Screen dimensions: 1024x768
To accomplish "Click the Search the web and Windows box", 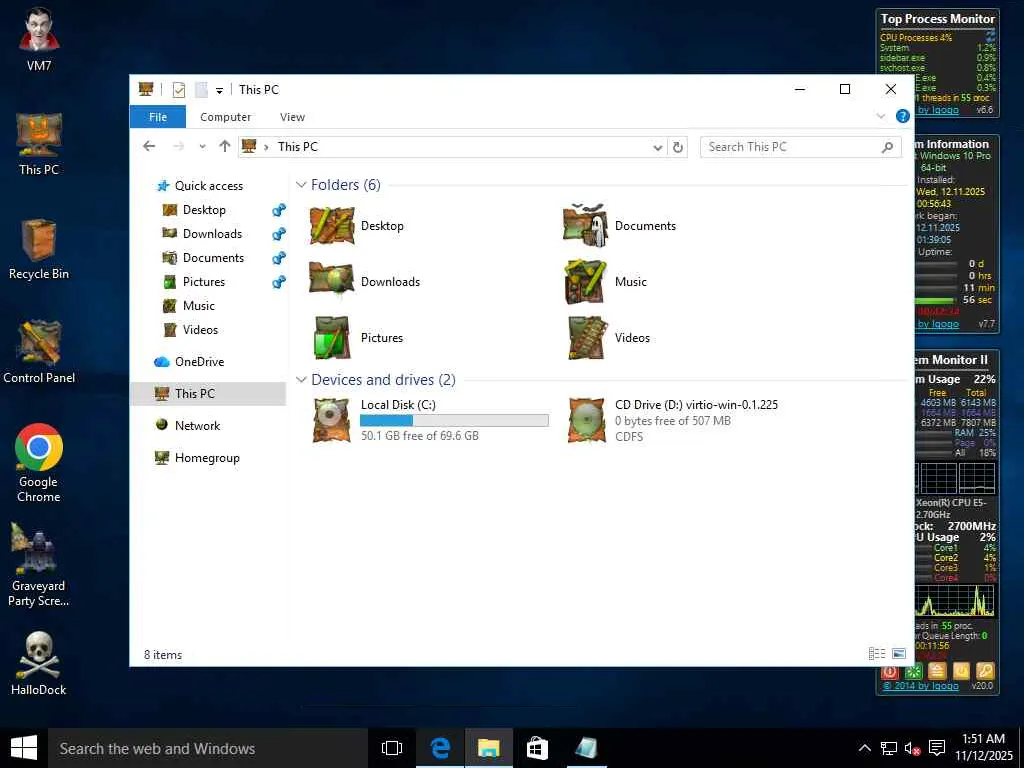I will 208,748.
